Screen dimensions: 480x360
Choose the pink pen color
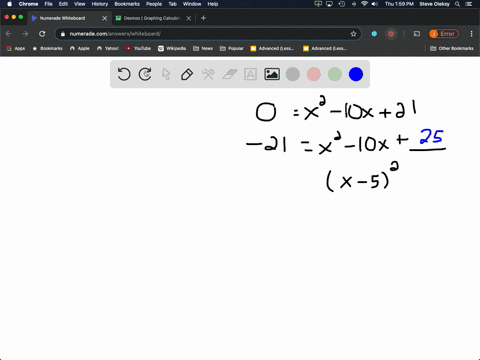pyautogui.click(x=314, y=74)
